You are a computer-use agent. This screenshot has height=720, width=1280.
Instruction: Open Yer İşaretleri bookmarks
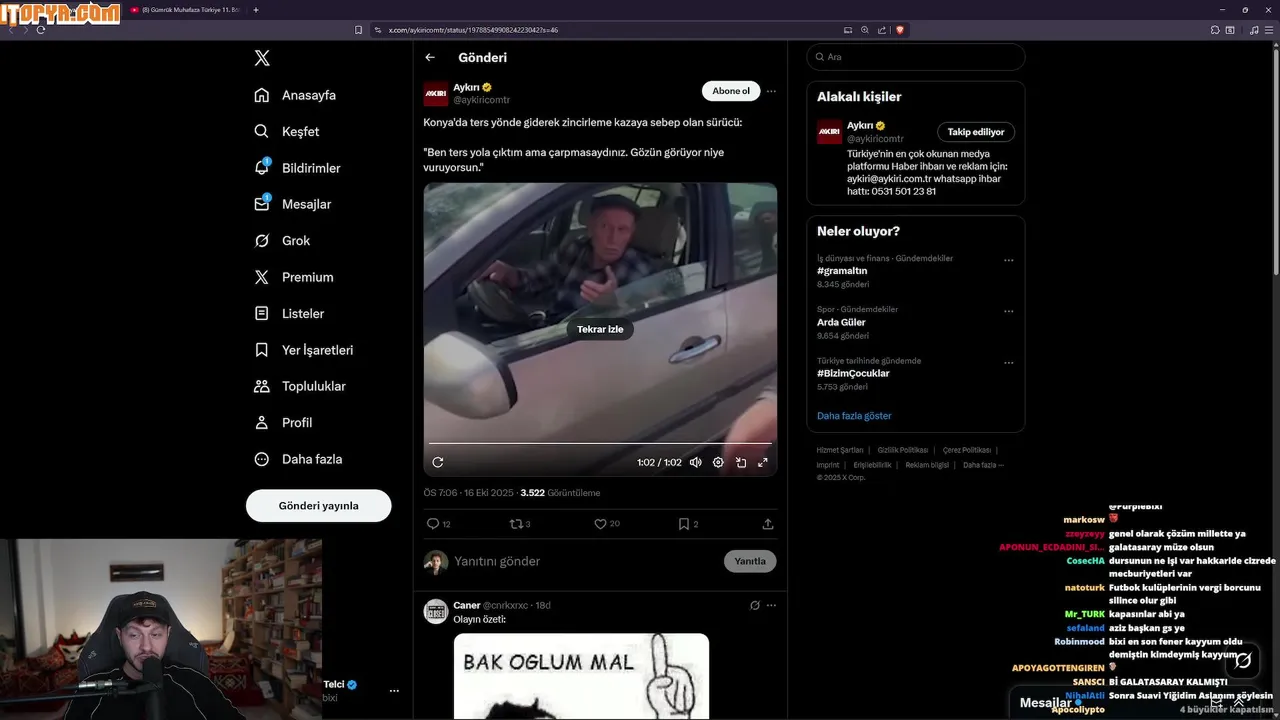pos(304,350)
